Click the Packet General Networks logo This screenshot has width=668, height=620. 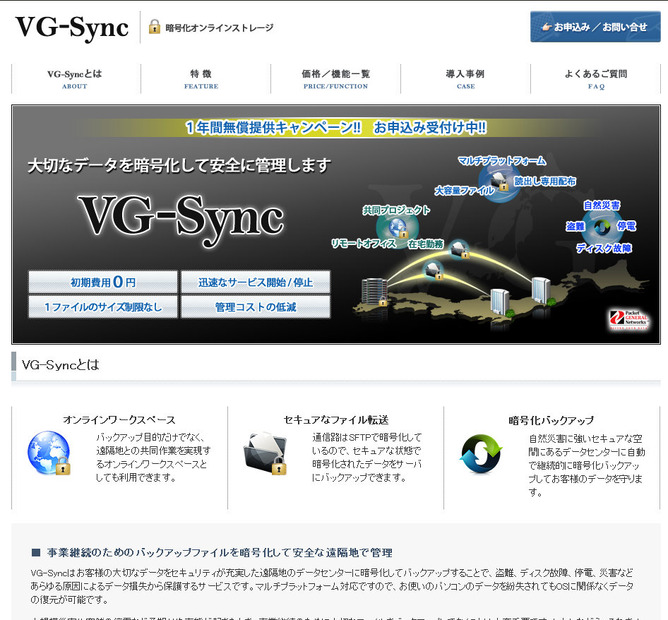[629, 320]
